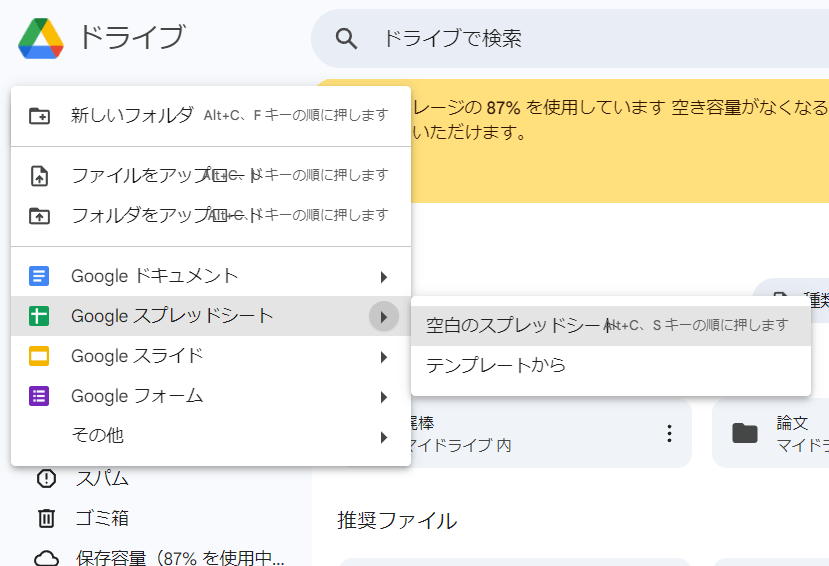
Task: Click the yellow Google スライド icon
Action: pyautogui.click(x=39, y=356)
